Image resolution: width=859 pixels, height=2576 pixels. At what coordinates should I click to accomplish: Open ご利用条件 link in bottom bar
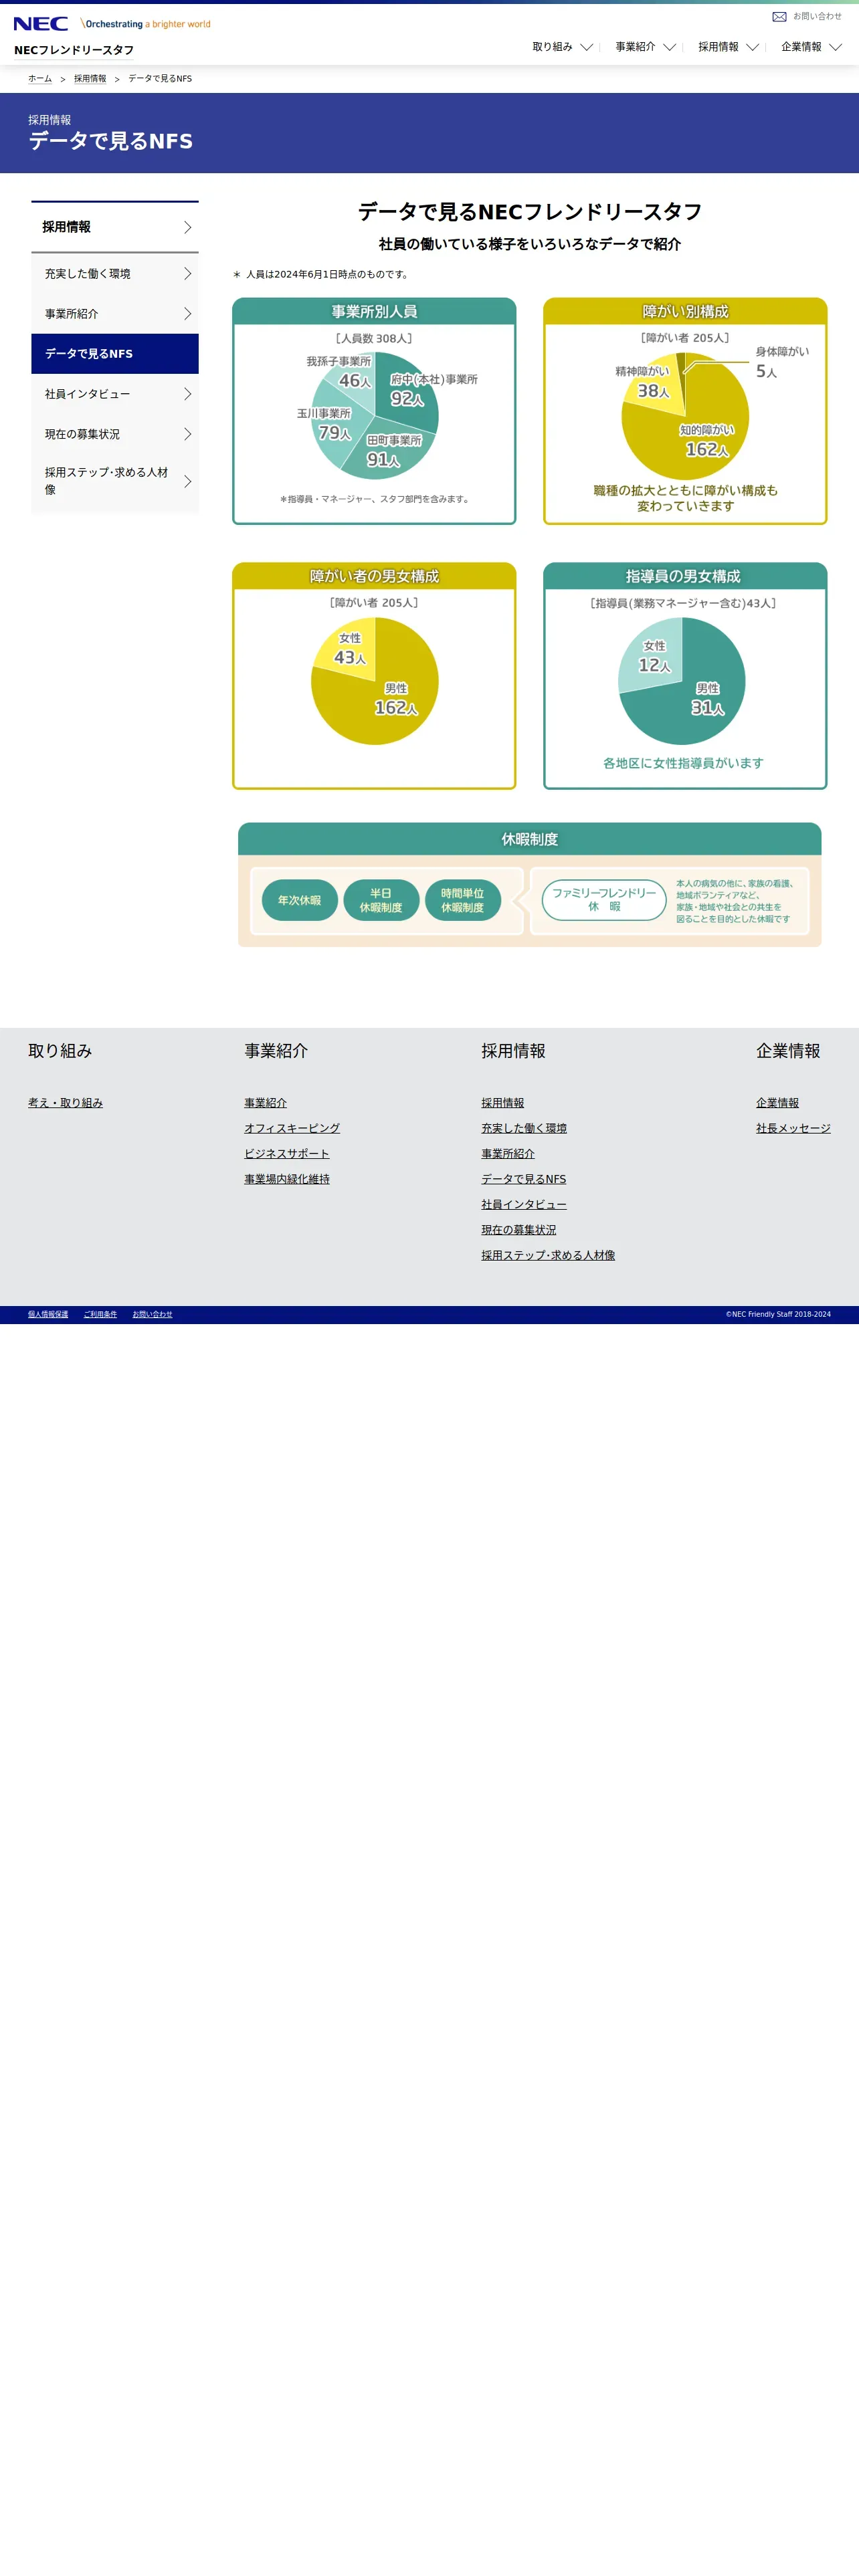(100, 1314)
